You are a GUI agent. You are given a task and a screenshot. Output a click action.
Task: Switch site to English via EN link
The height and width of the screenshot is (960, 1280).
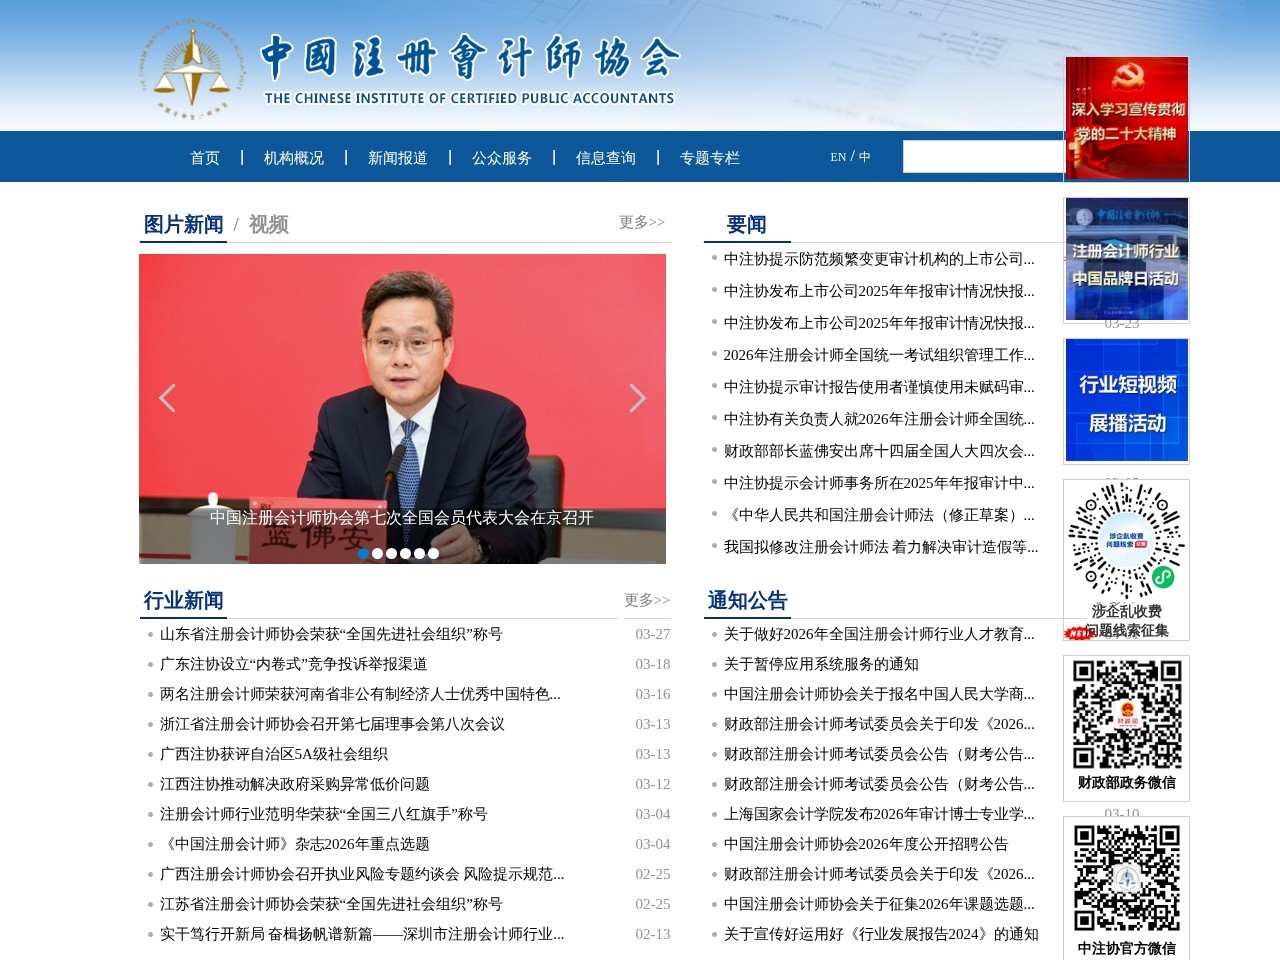point(838,156)
